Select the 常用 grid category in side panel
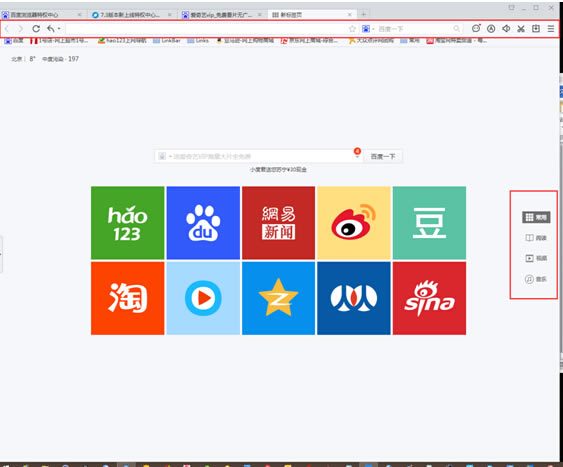This screenshot has width=563, height=467. [x=536, y=217]
